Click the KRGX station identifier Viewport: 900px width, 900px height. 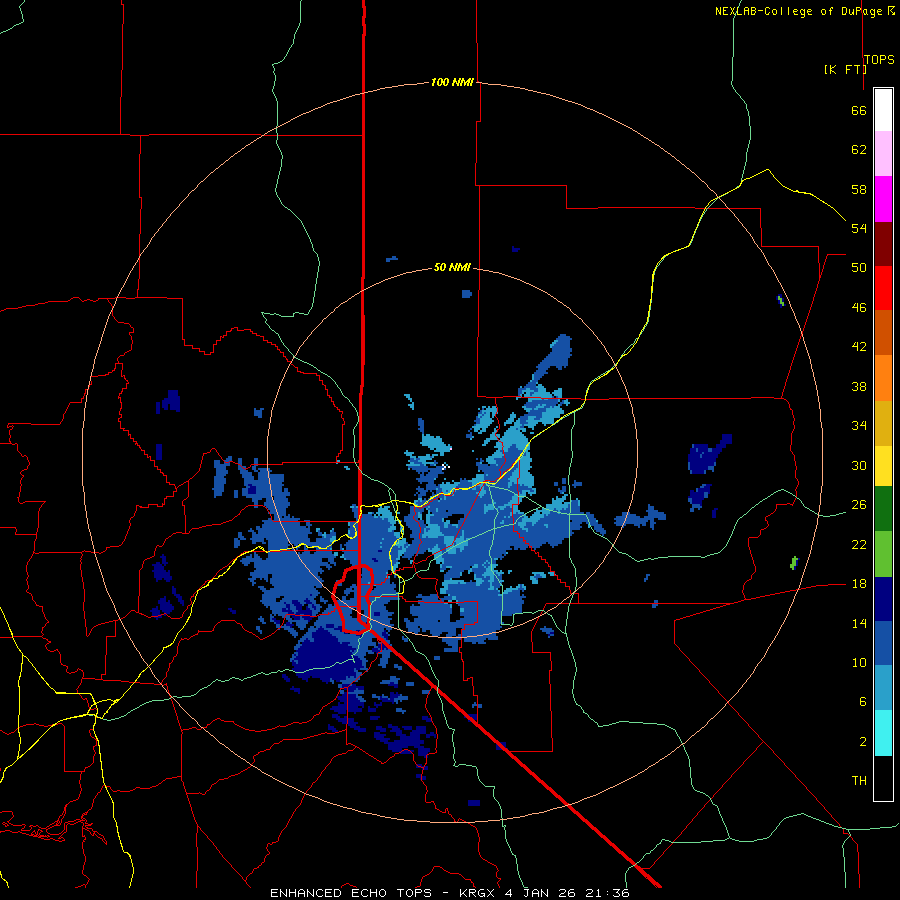478,893
